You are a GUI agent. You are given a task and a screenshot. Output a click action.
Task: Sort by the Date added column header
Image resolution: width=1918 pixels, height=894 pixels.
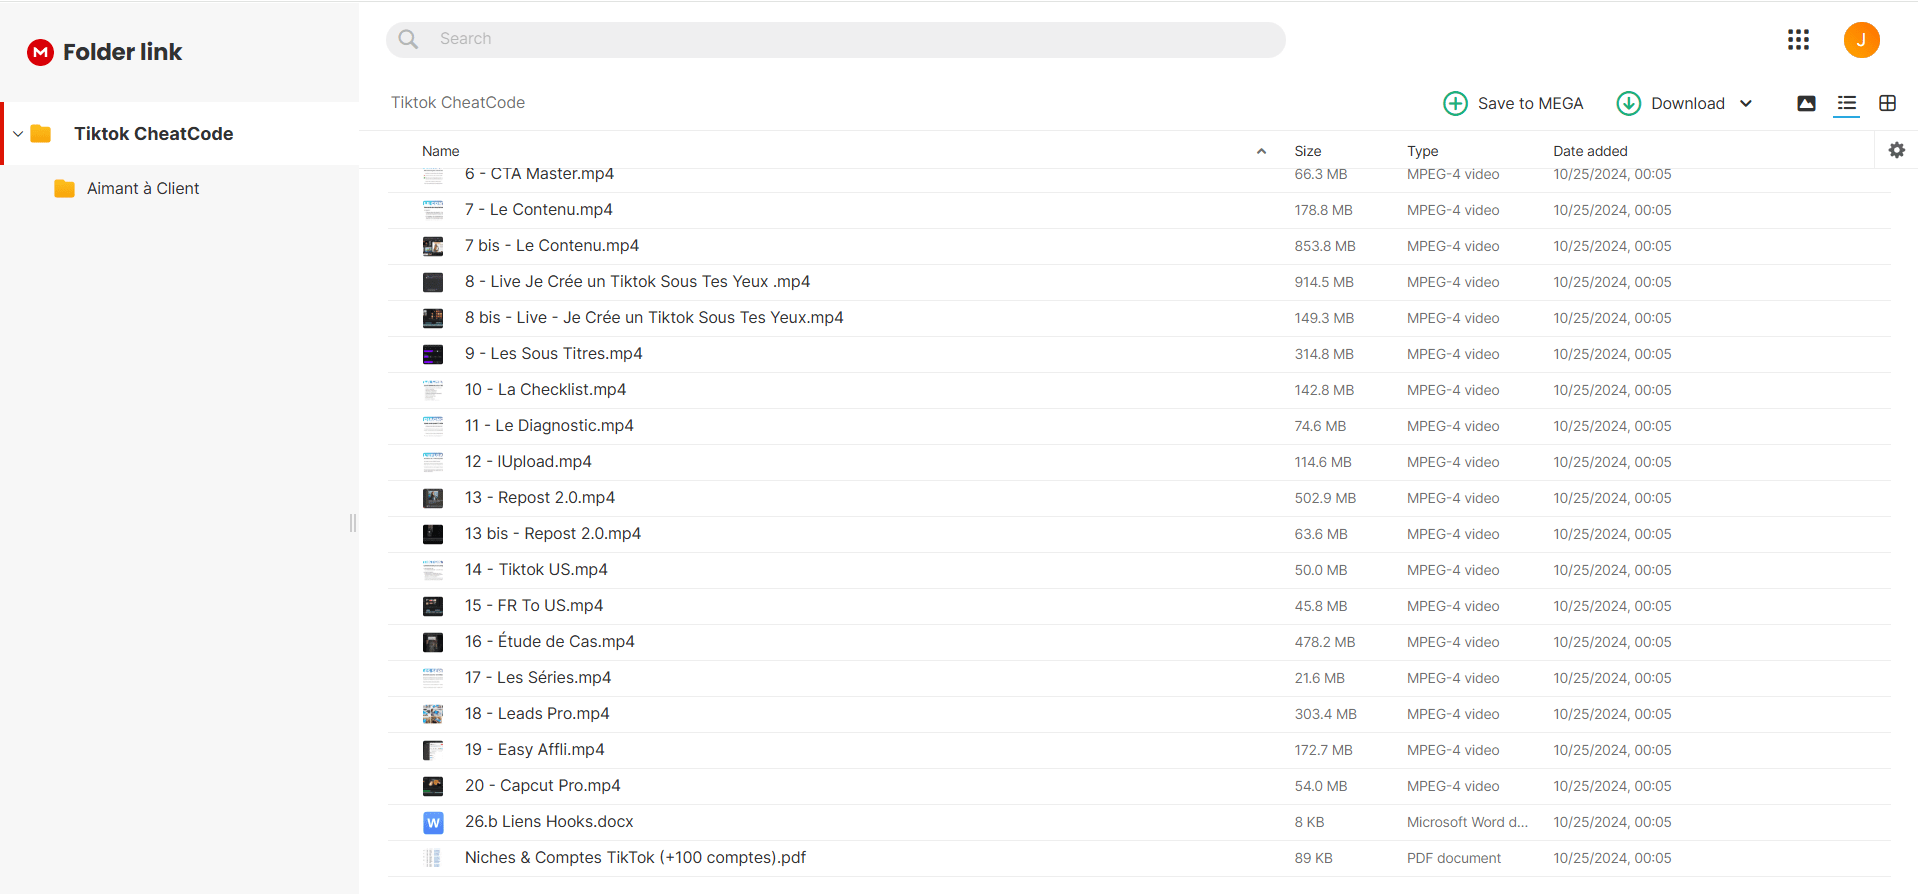point(1590,151)
